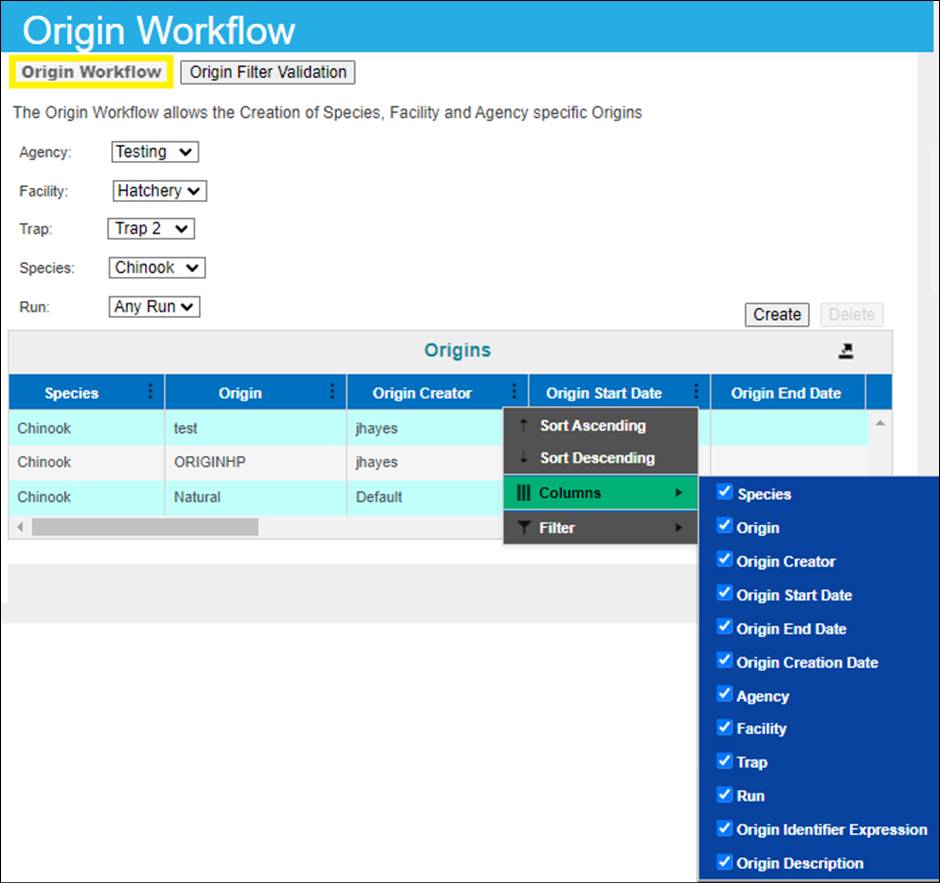This screenshot has height=883, width=940.
Task: Uncheck the Species column checkbox
Action: (x=725, y=493)
